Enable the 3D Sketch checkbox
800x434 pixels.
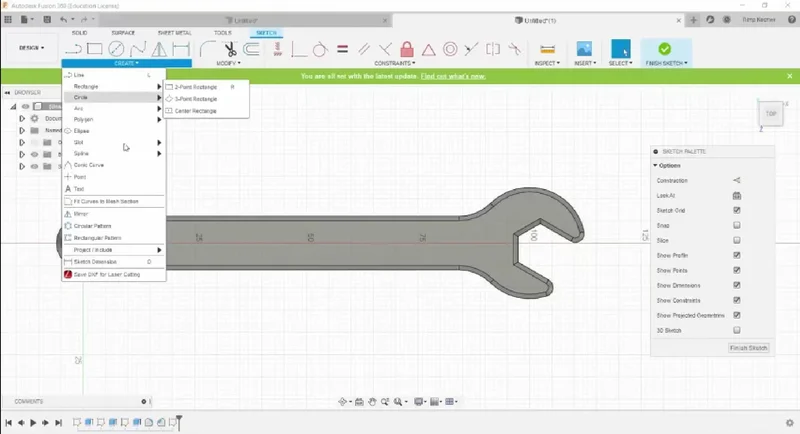(737, 330)
